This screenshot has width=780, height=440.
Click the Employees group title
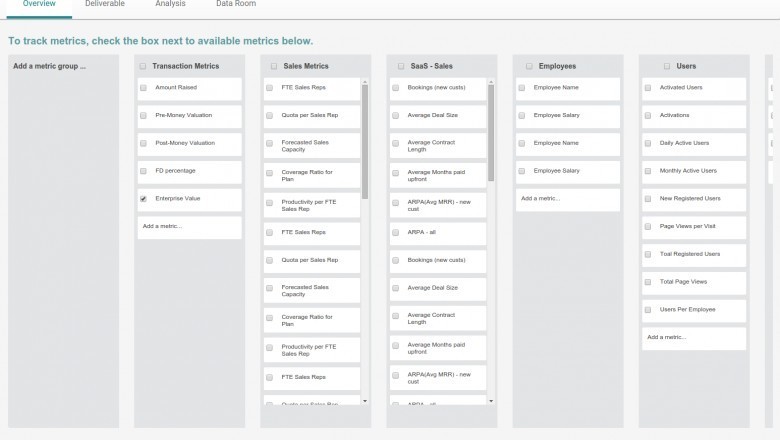[557, 66]
